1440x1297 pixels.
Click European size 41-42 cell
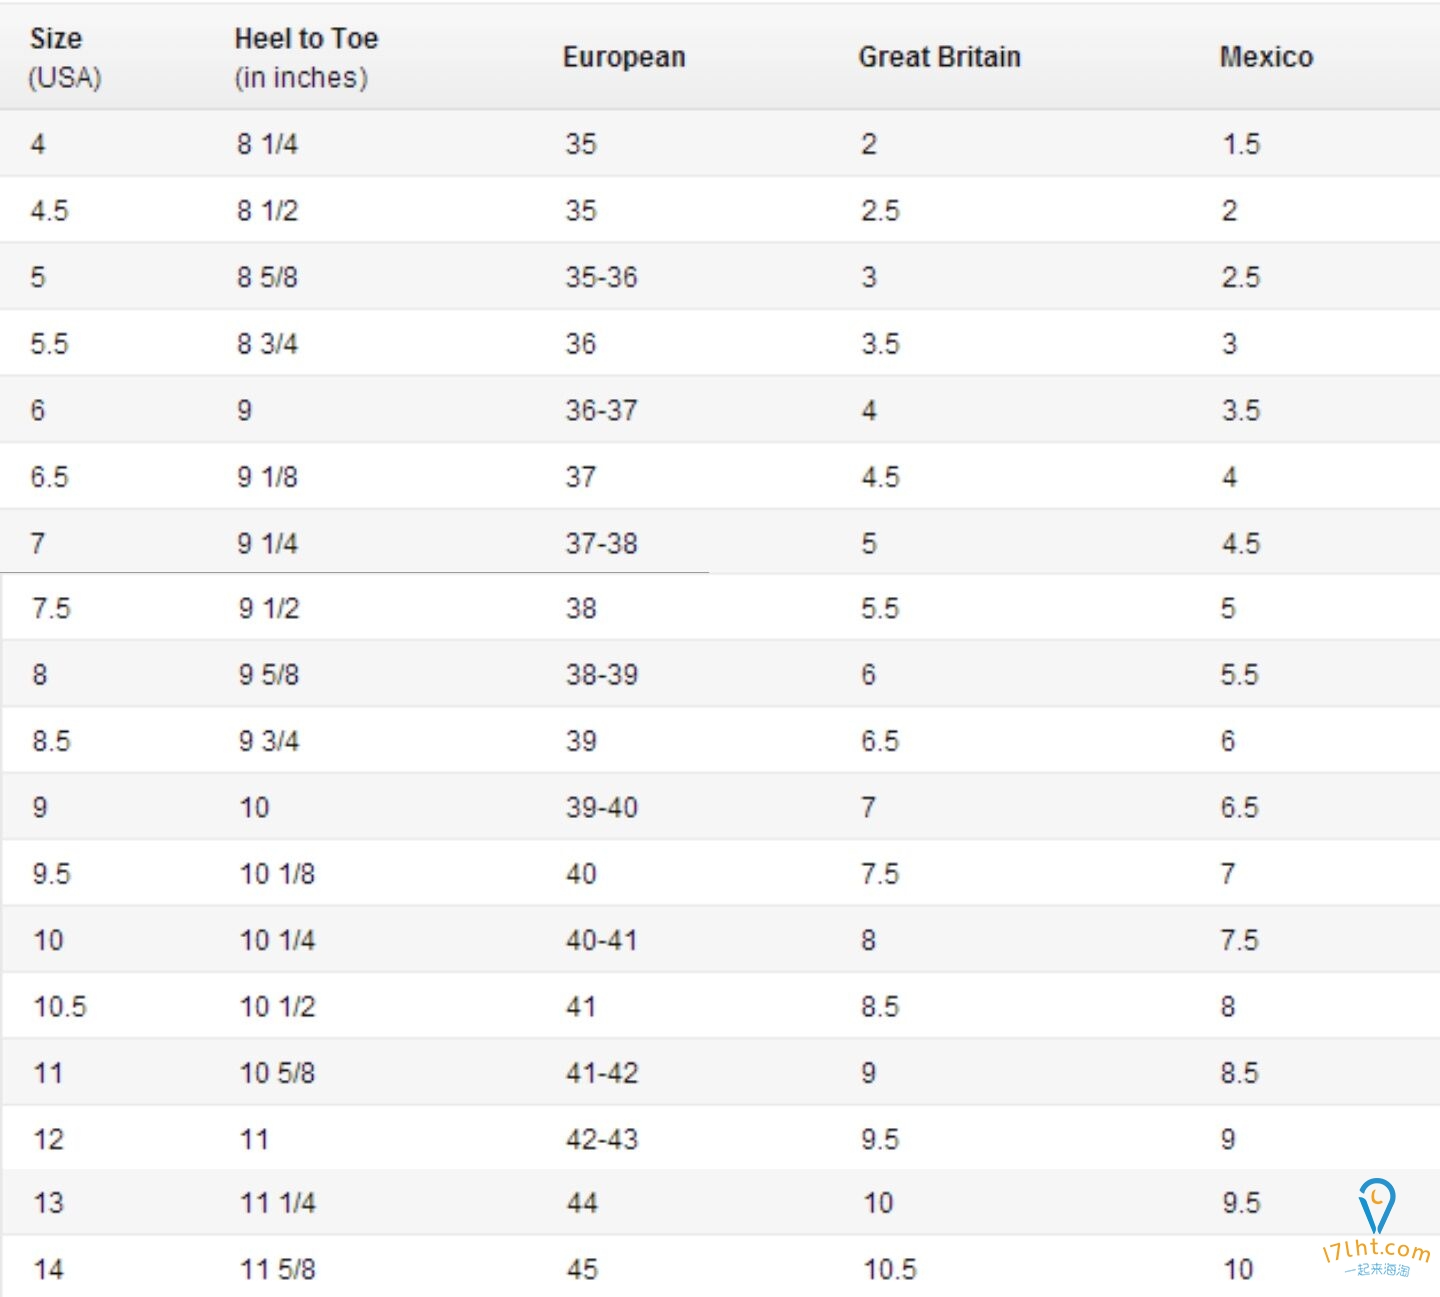click(602, 1073)
